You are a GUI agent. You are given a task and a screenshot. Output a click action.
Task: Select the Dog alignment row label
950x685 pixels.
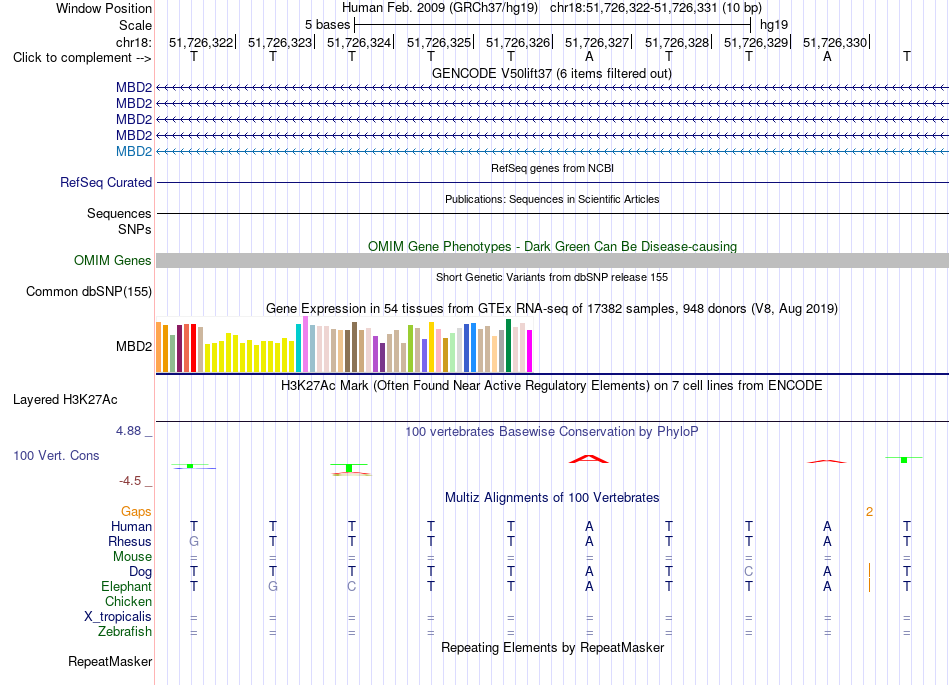click(141, 572)
